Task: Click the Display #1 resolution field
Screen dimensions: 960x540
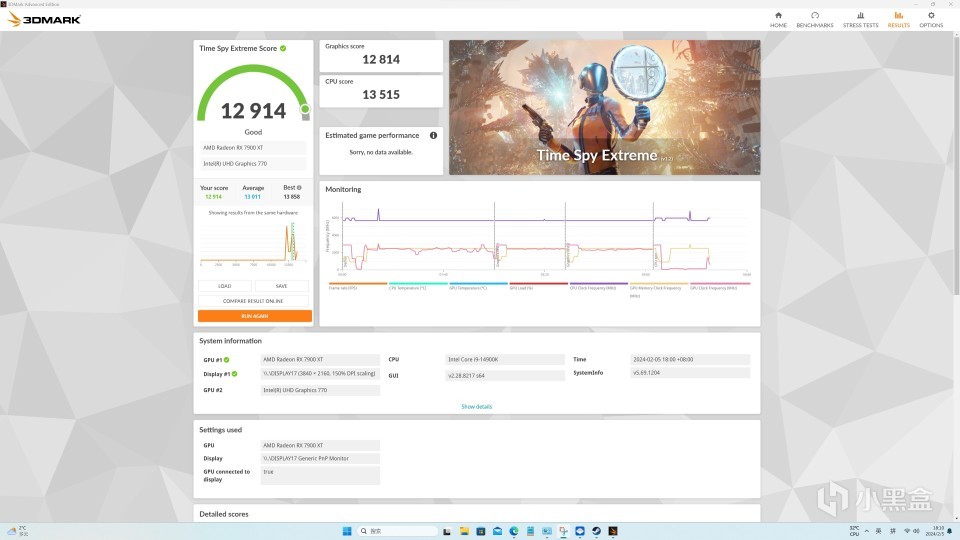Action: coord(320,373)
